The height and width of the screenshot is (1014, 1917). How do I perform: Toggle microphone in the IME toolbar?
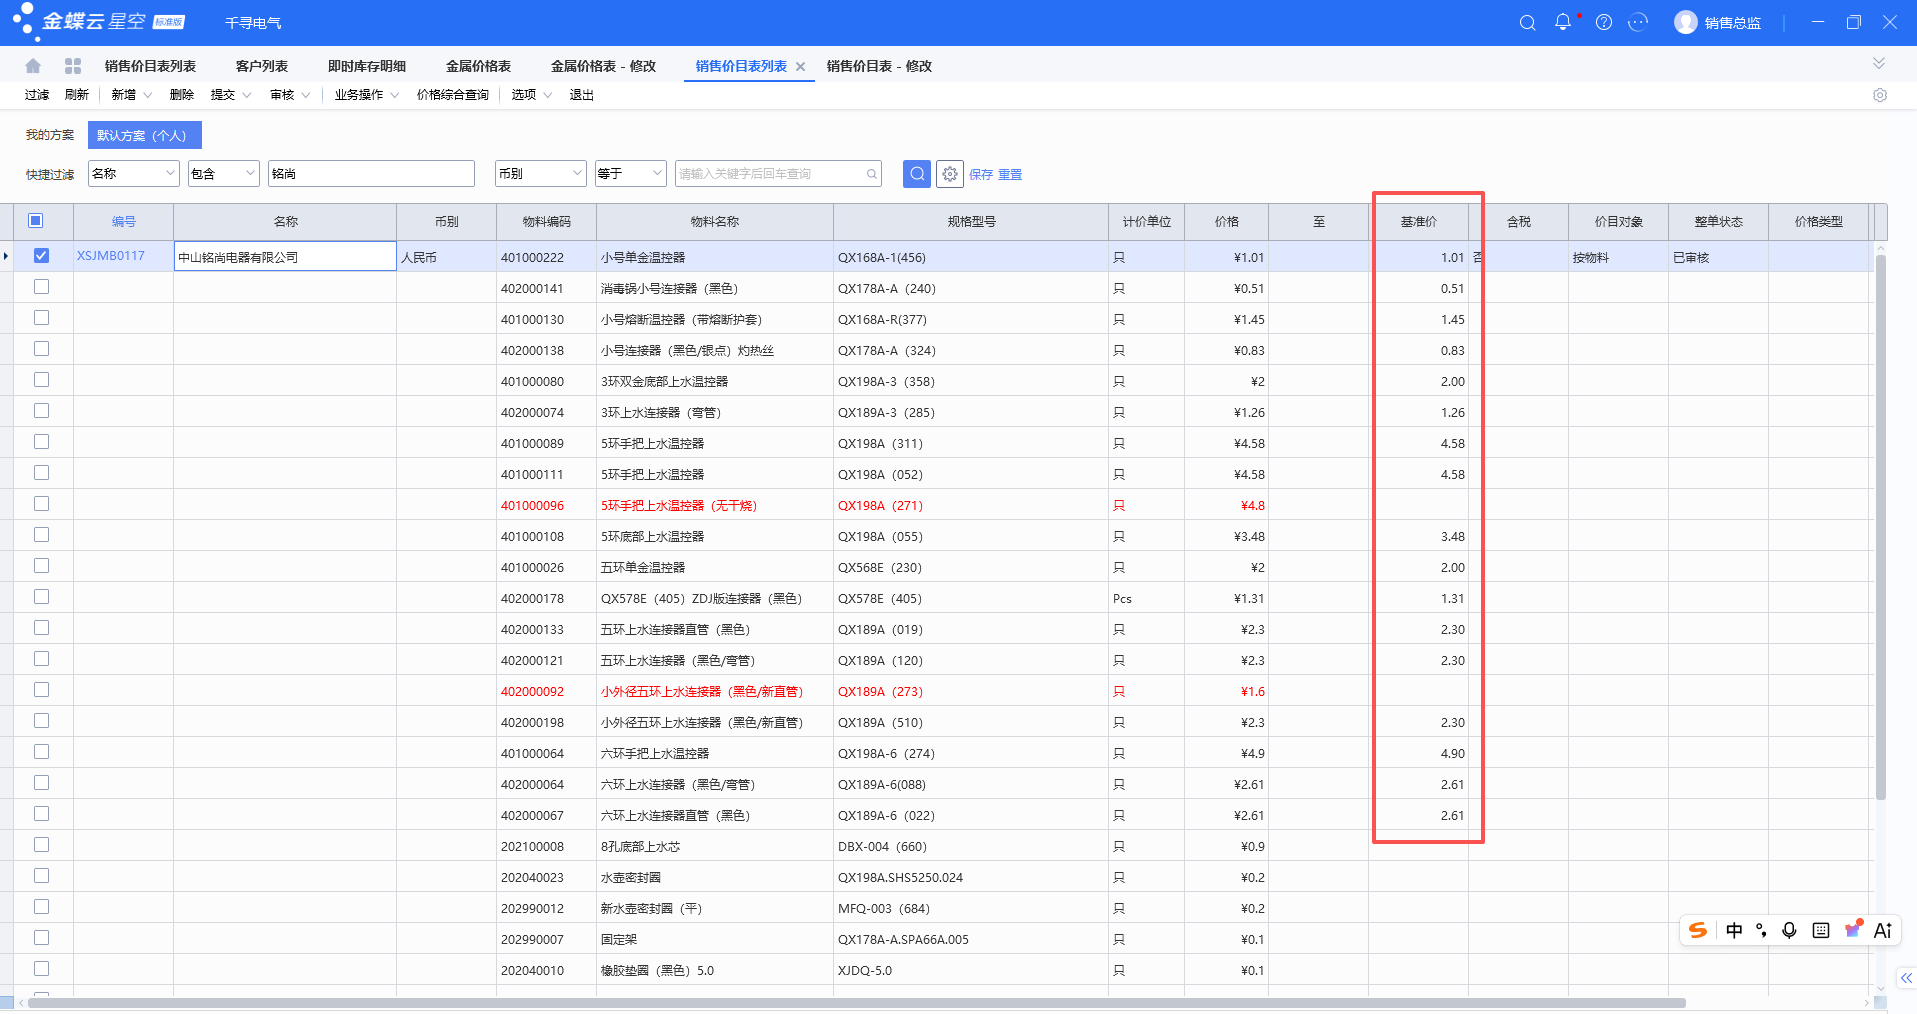pyautogui.click(x=1790, y=930)
